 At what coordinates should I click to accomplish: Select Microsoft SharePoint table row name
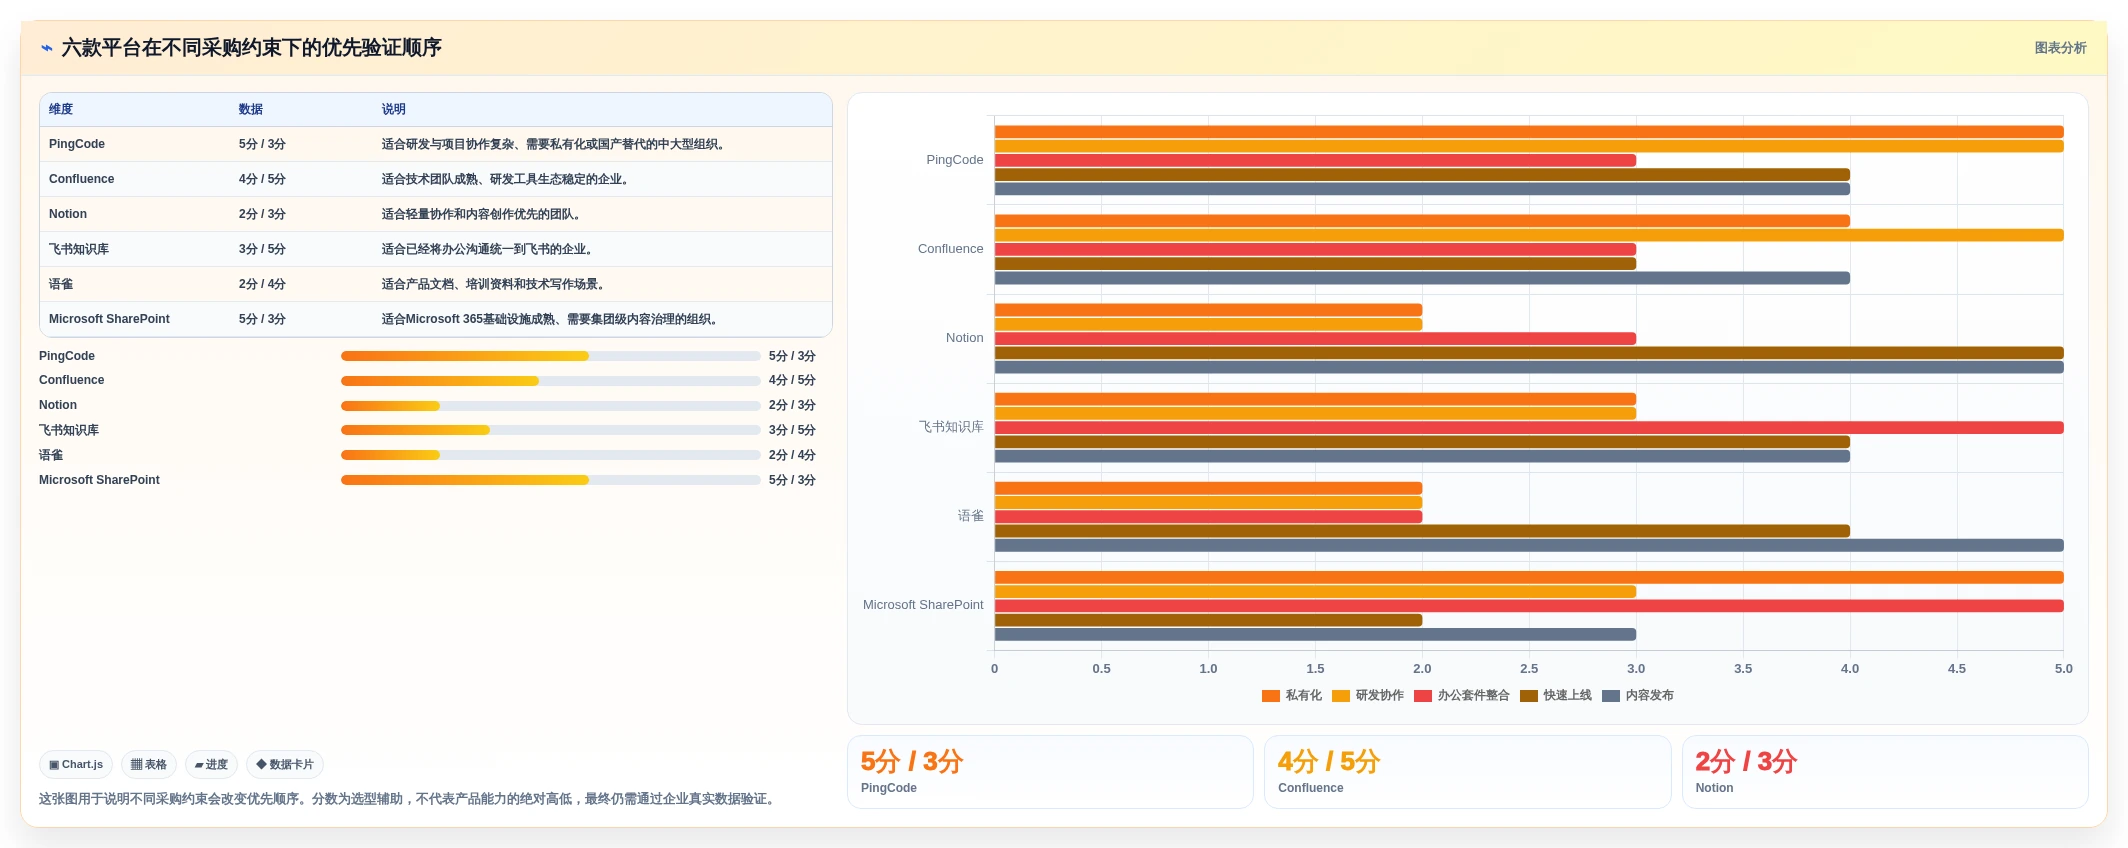pos(109,319)
